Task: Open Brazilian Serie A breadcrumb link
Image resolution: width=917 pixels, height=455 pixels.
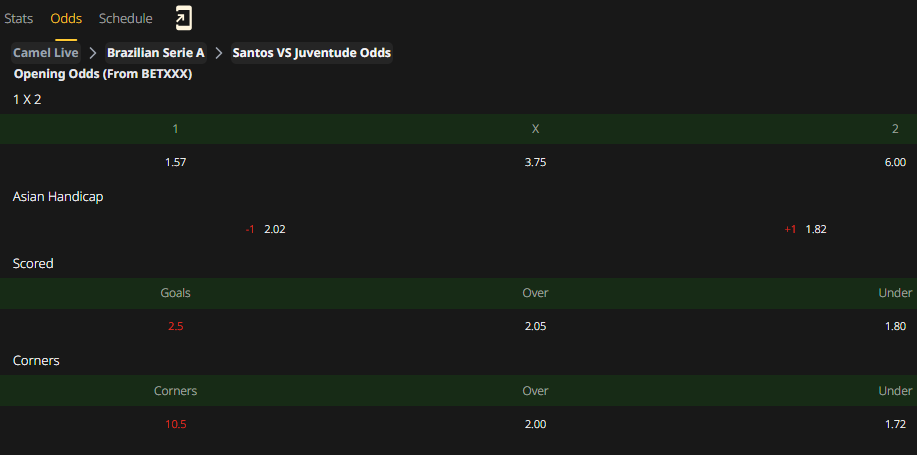Action: [x=156, y=53]
